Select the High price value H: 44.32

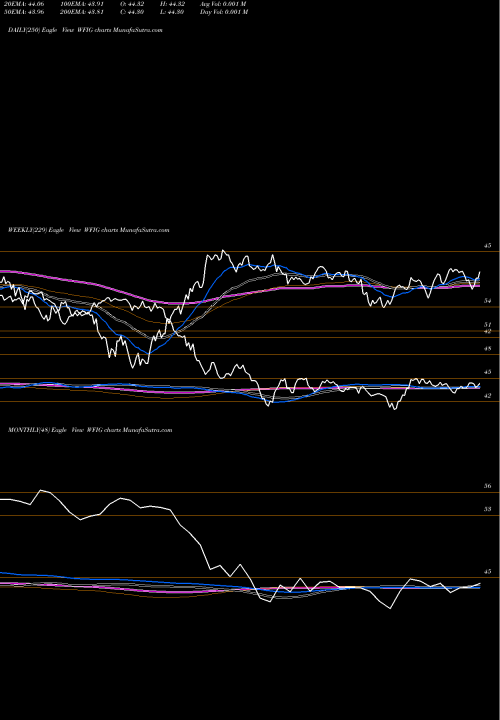172,4
